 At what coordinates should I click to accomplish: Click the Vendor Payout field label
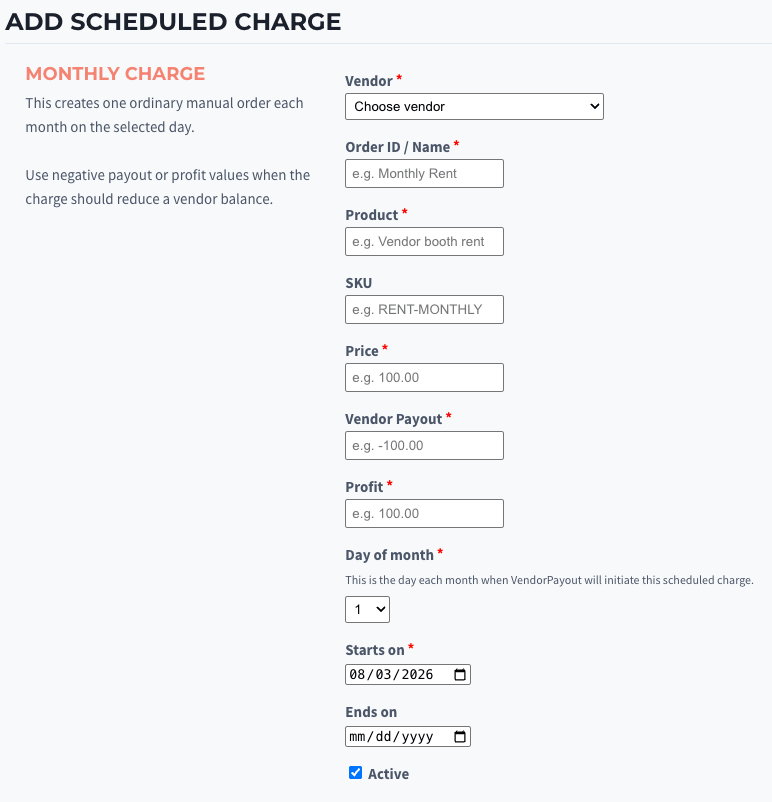click(393, 419)
